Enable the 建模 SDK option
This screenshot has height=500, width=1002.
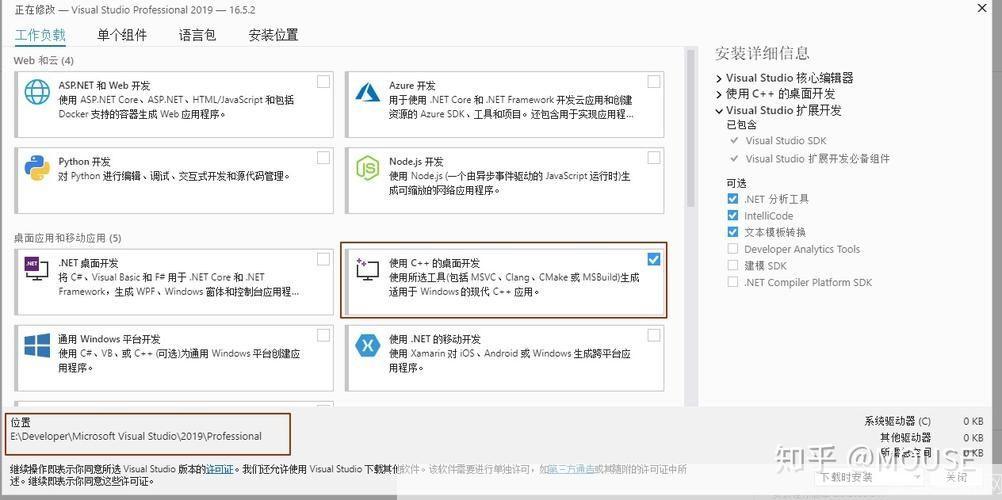pos(733,265)
